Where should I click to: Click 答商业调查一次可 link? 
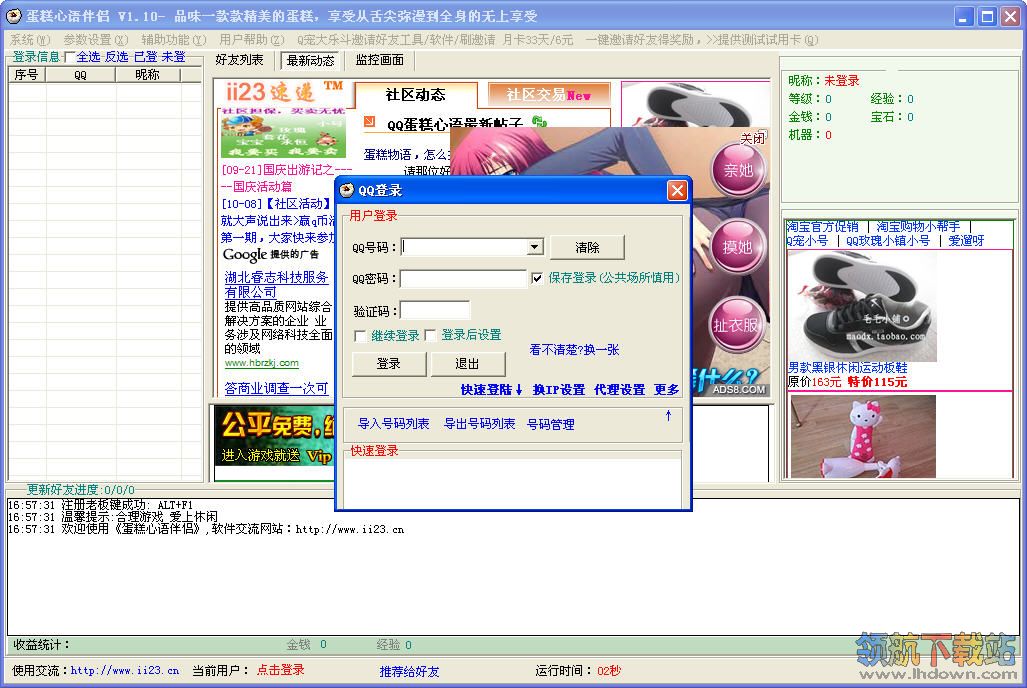point(276,388)
